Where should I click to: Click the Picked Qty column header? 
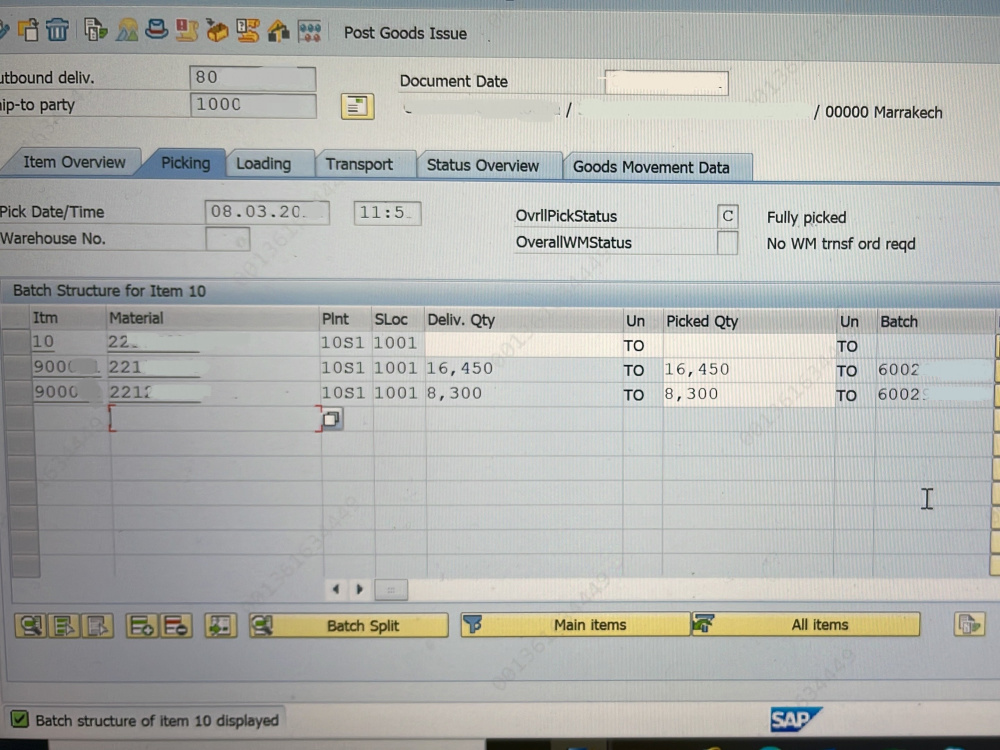click(749, 321)
